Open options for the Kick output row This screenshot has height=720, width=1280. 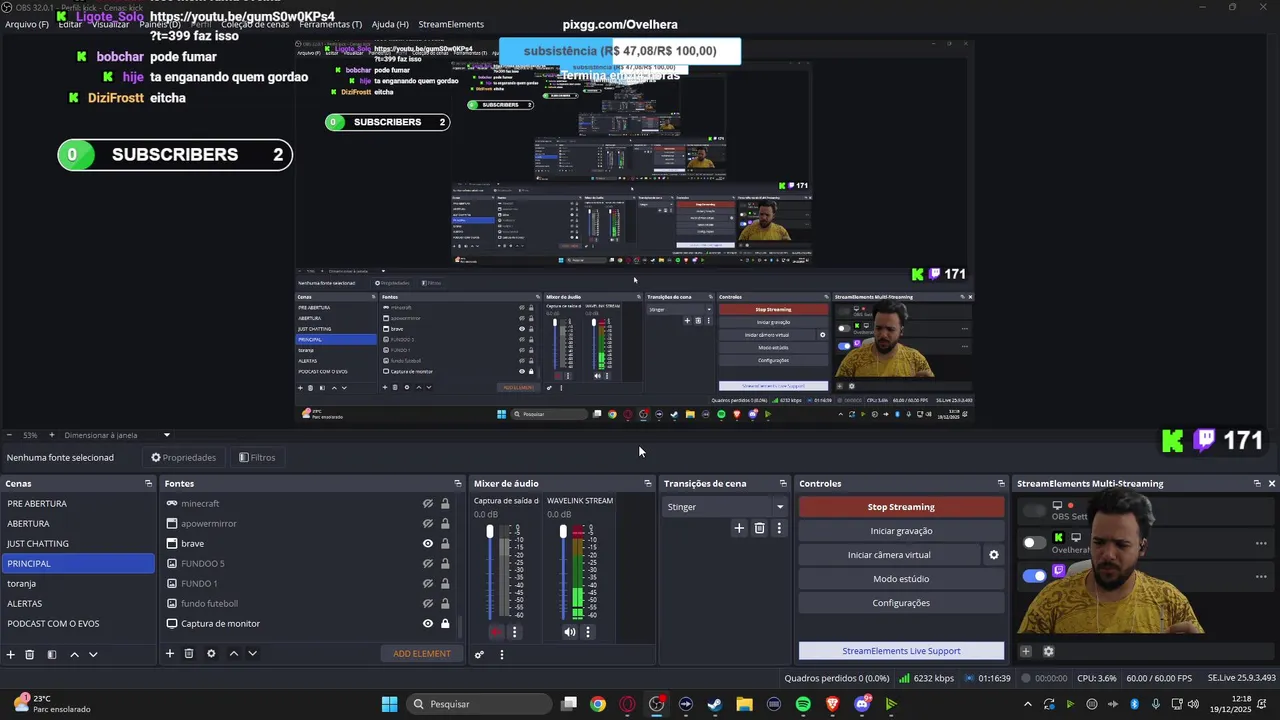coord(1261,543)
